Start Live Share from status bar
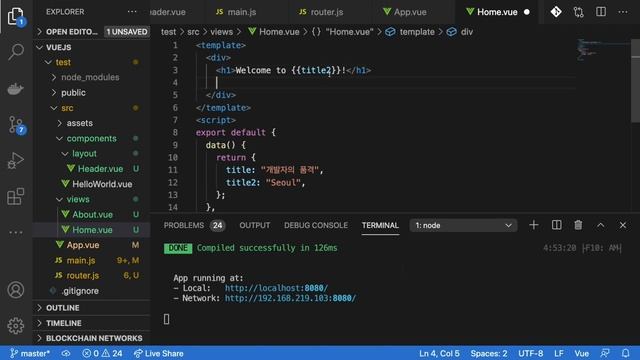640x360 pixels. click(158, 353)
